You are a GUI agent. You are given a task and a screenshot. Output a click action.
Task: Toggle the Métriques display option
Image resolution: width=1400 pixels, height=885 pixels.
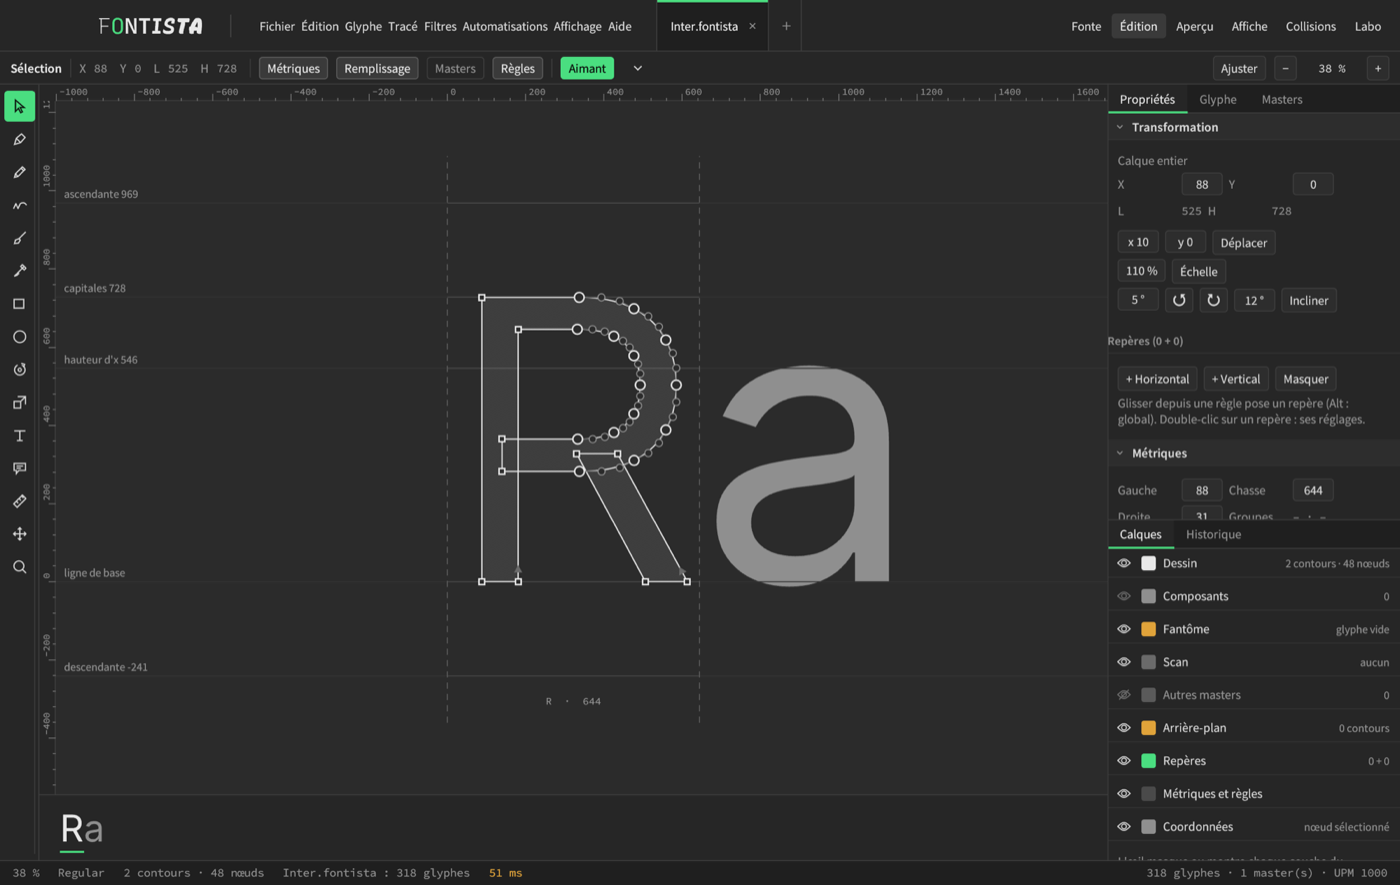pos(293,68)
